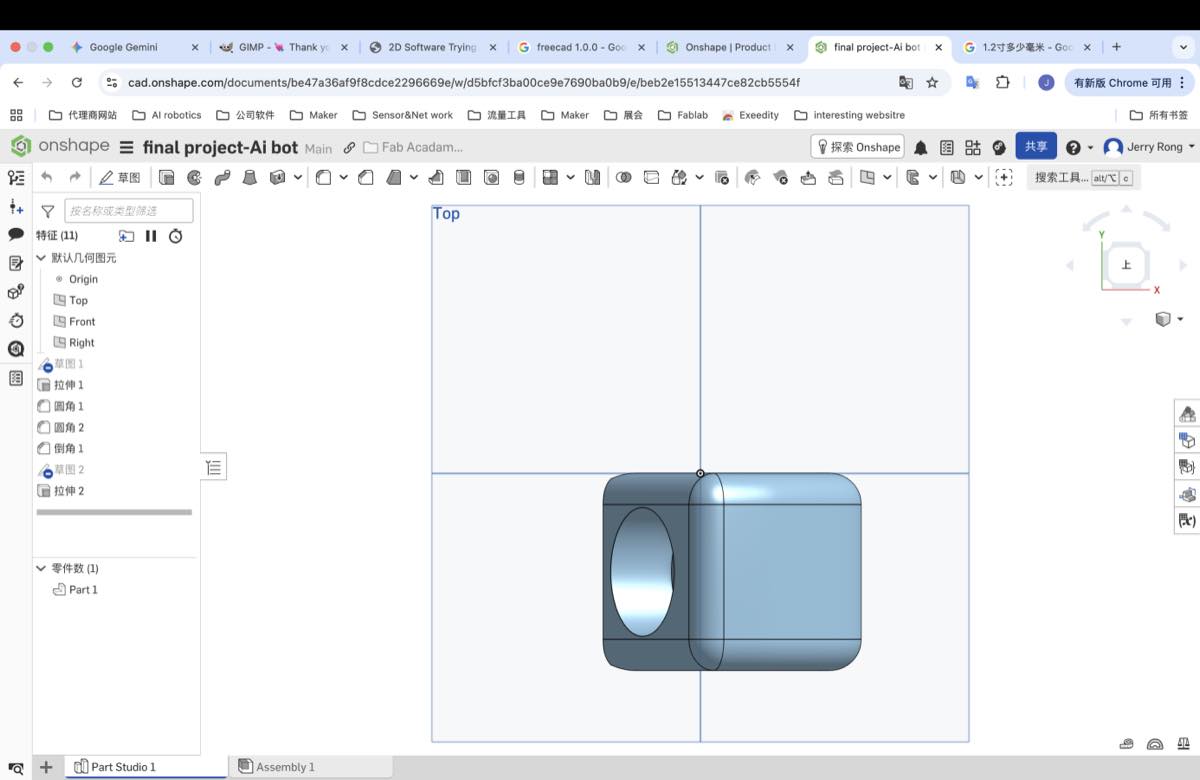The height and width of the screenshot is (780, 1200).
Task: Collapse the 默认几何图元 tree group
Action: pos(41,258)
